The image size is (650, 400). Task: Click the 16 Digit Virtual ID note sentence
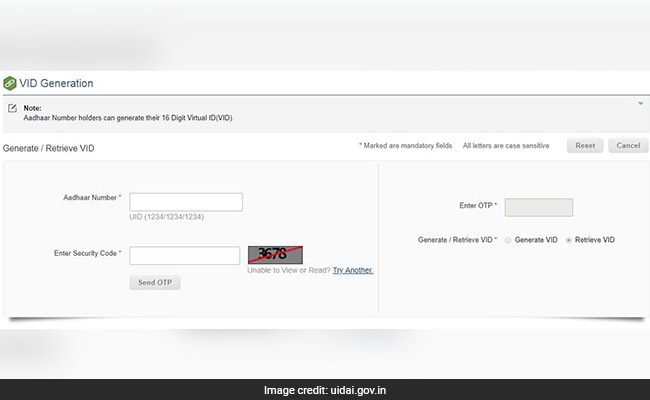click(129, 118)
